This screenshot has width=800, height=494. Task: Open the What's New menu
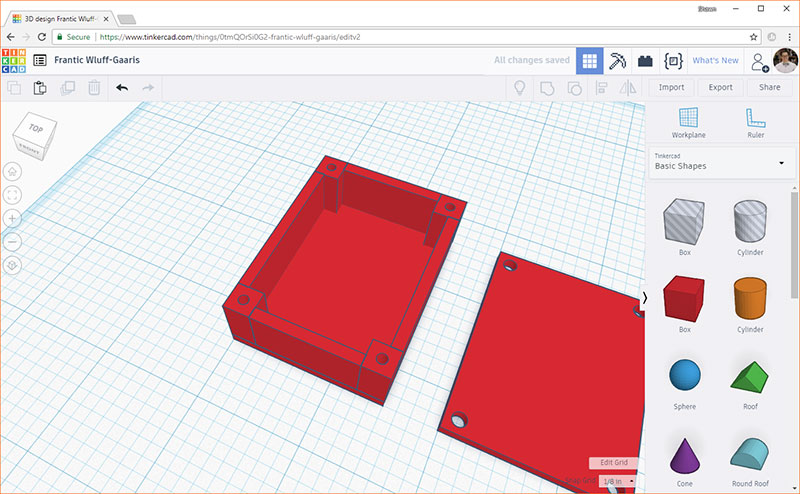(x=715, y=61)
